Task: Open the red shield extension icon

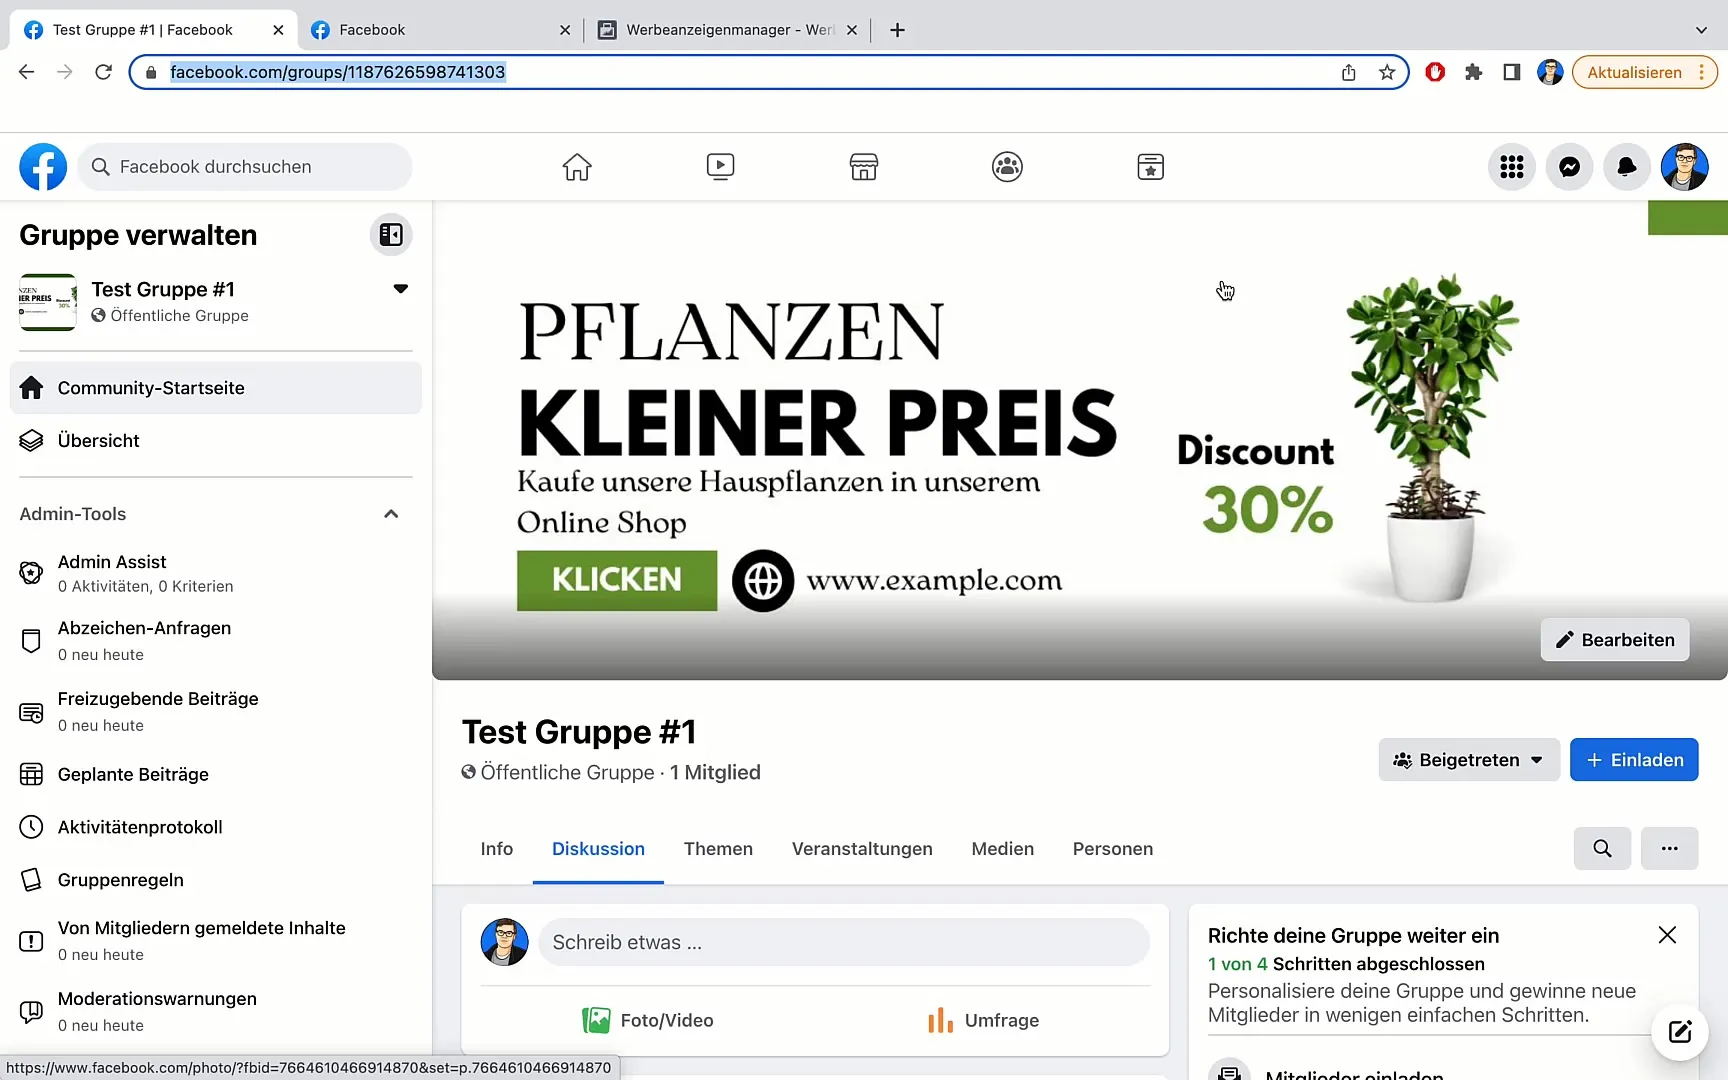Action: point(1435,72)
